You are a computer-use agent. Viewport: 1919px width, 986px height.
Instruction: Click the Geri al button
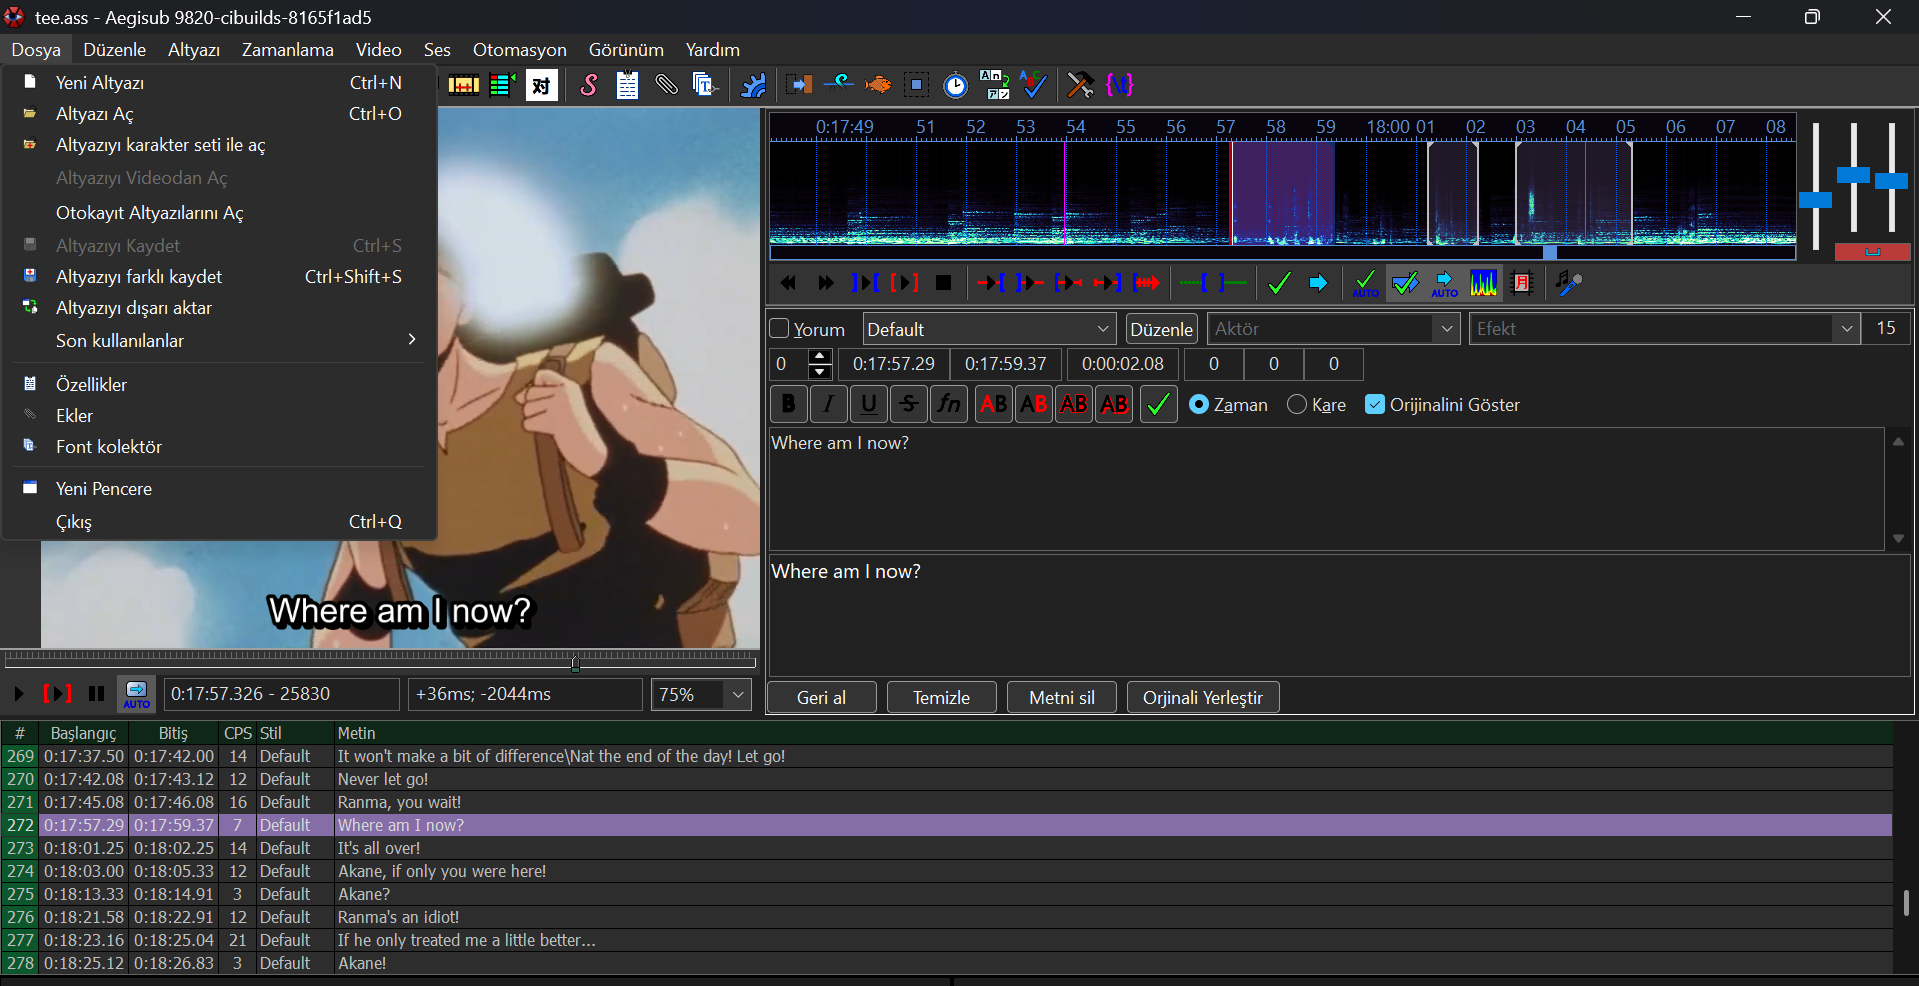coord(822,697)
